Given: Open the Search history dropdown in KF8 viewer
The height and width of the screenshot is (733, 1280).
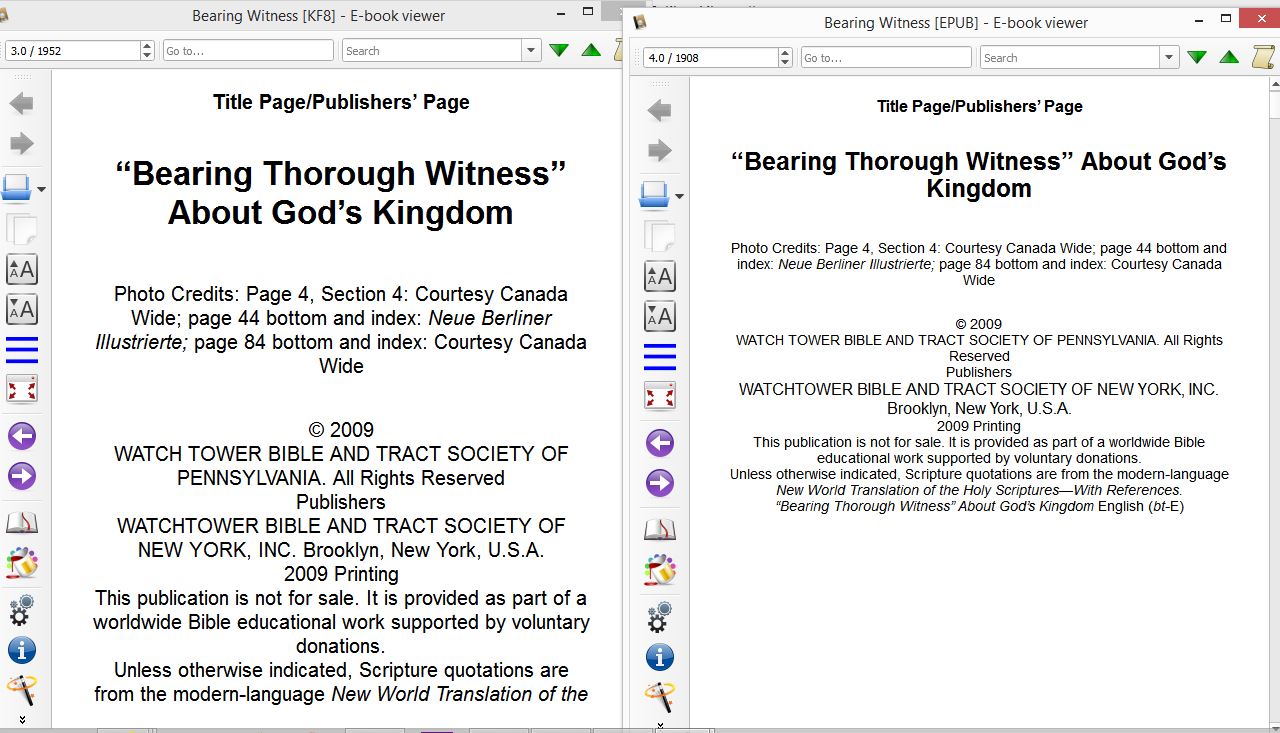Looking at the screenshot, I should click(531, 51).
